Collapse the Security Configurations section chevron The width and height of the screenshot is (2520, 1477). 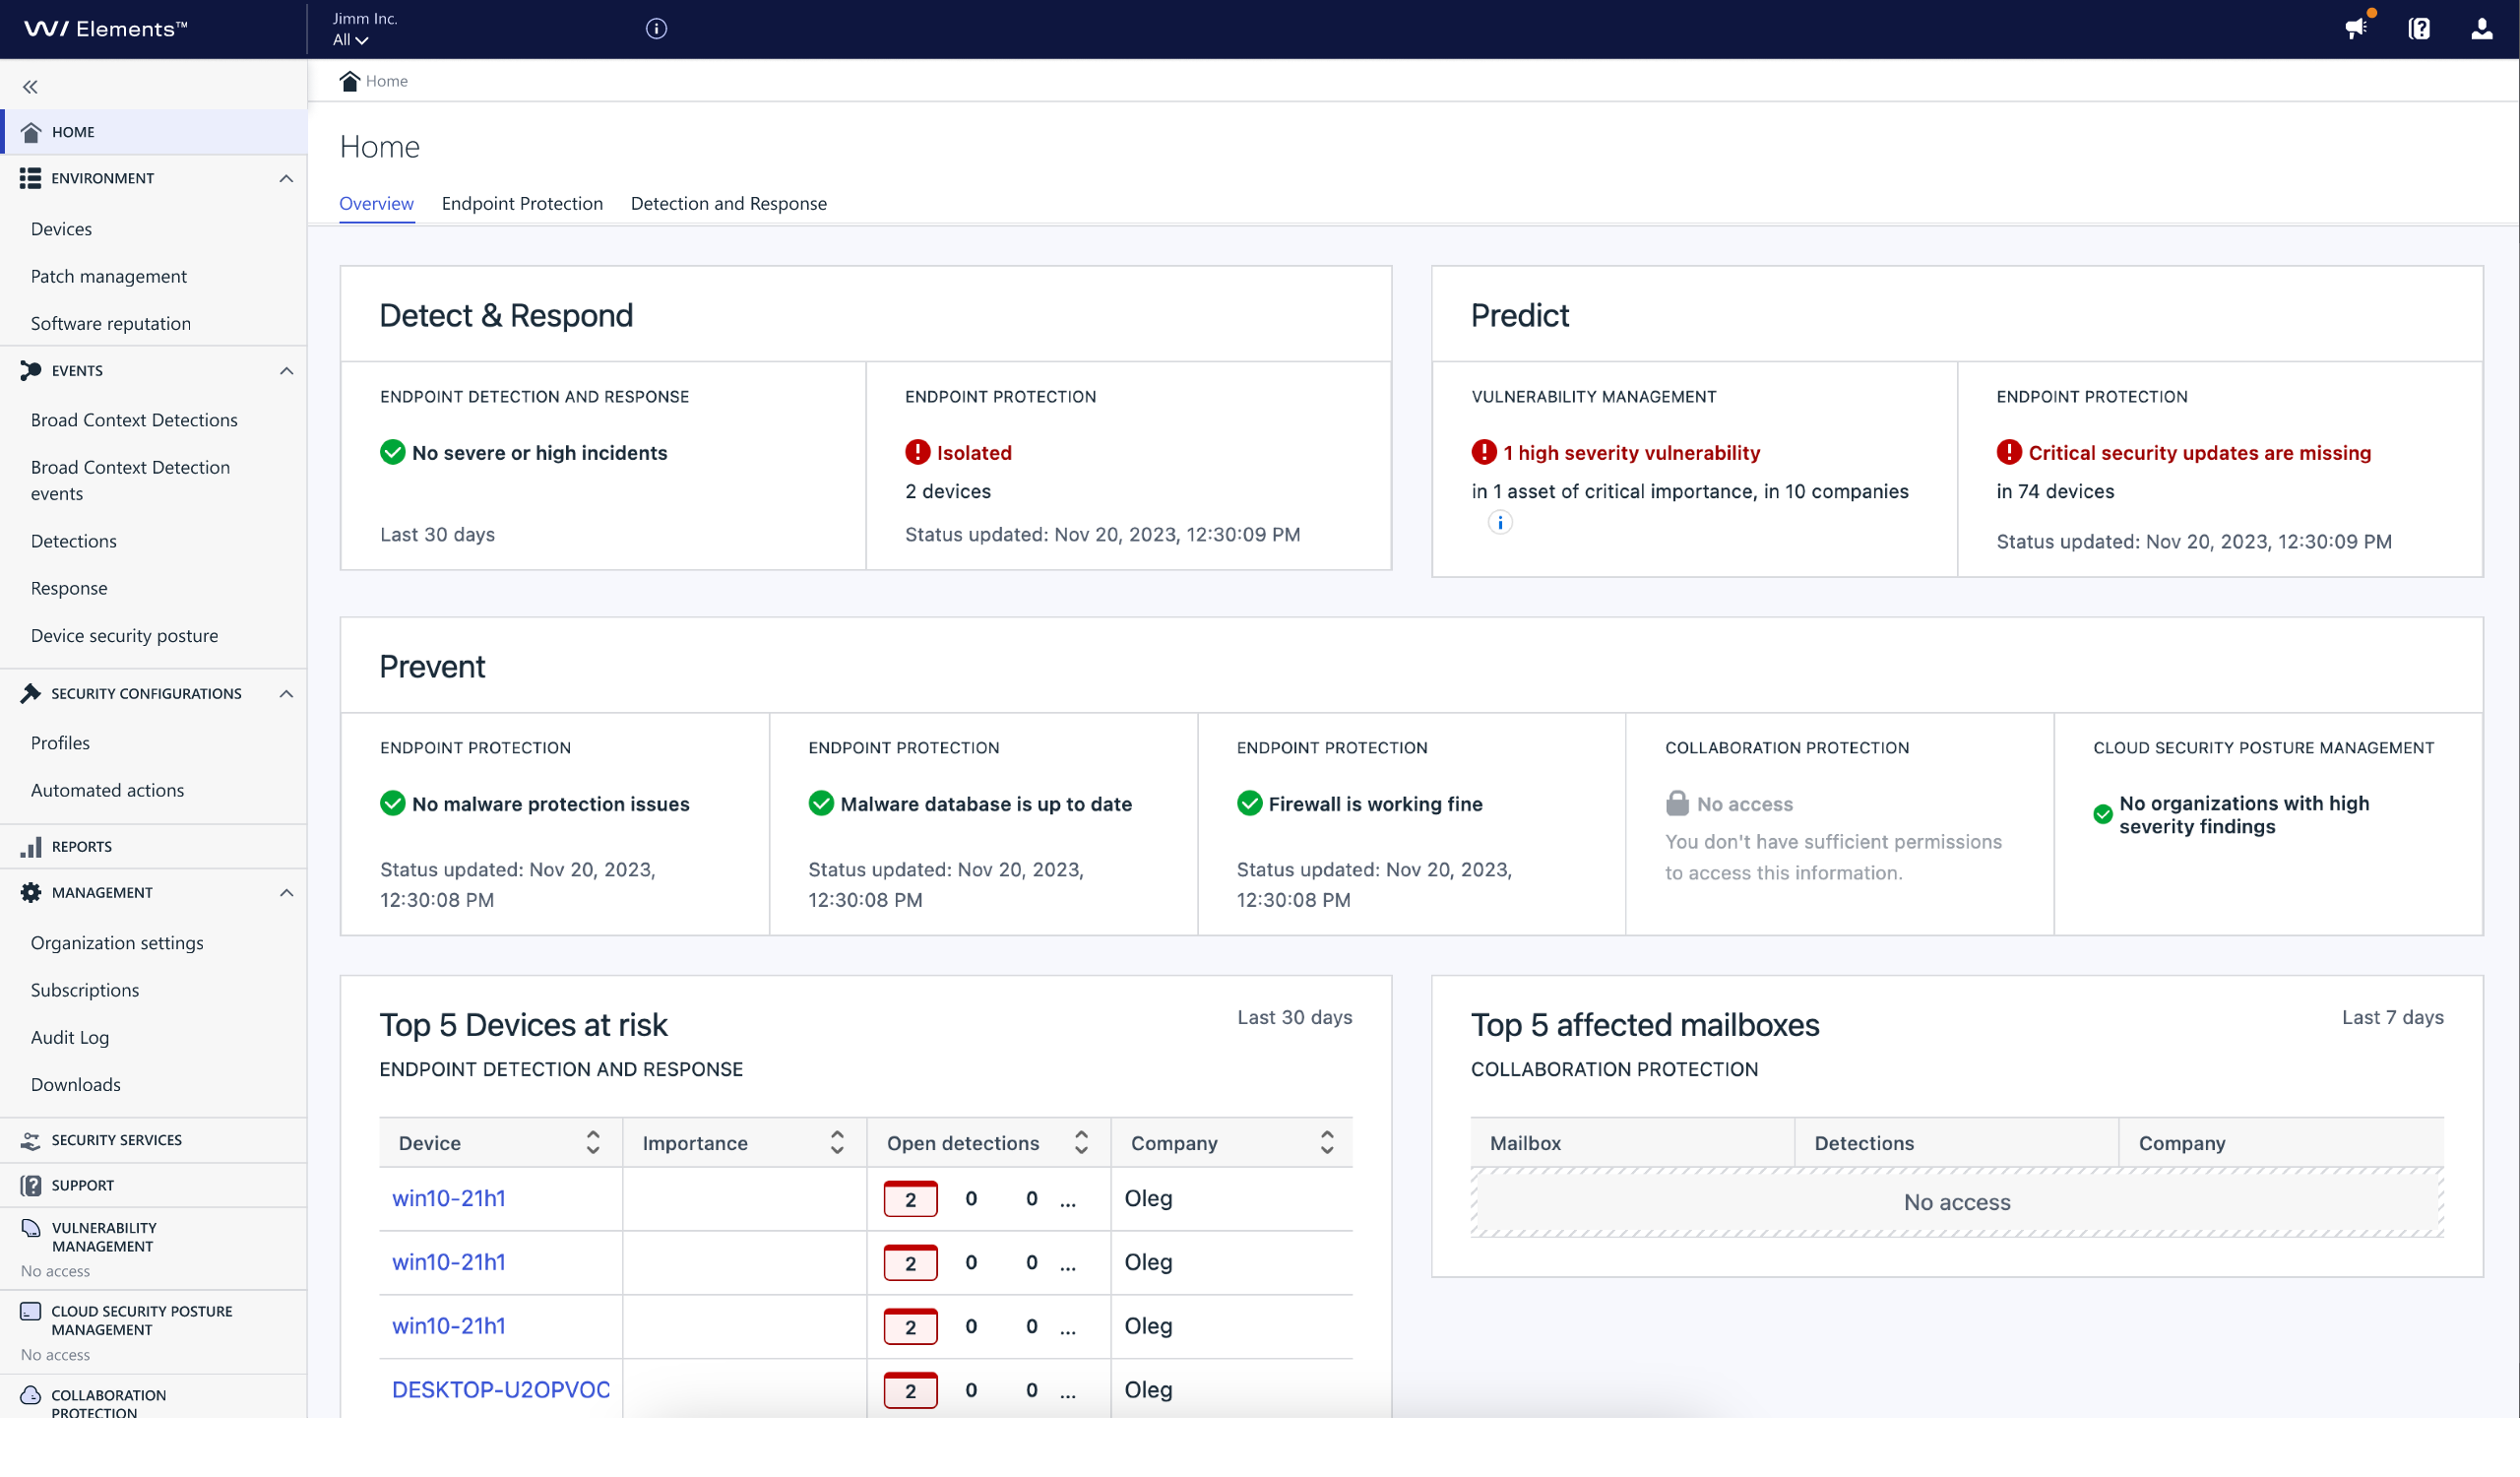click(x=286, y=693)
